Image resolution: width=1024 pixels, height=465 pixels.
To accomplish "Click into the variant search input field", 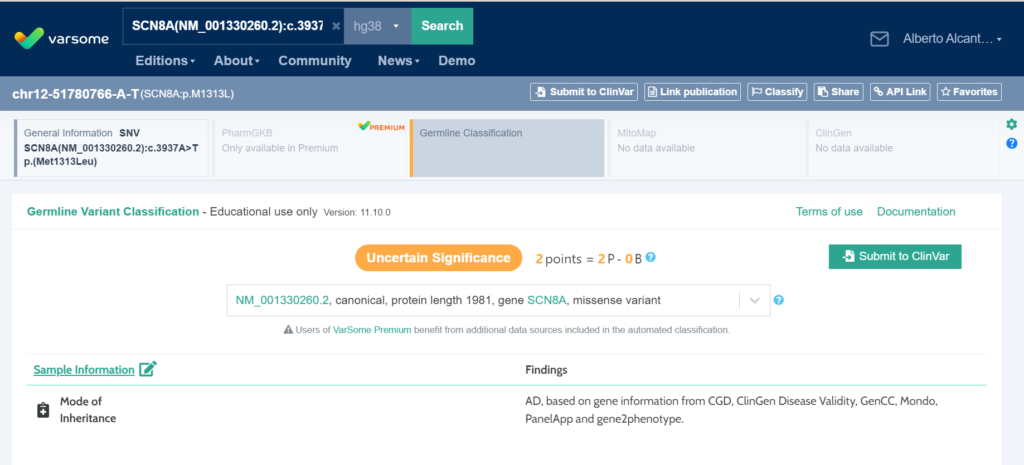I will (x=227, y=26).
